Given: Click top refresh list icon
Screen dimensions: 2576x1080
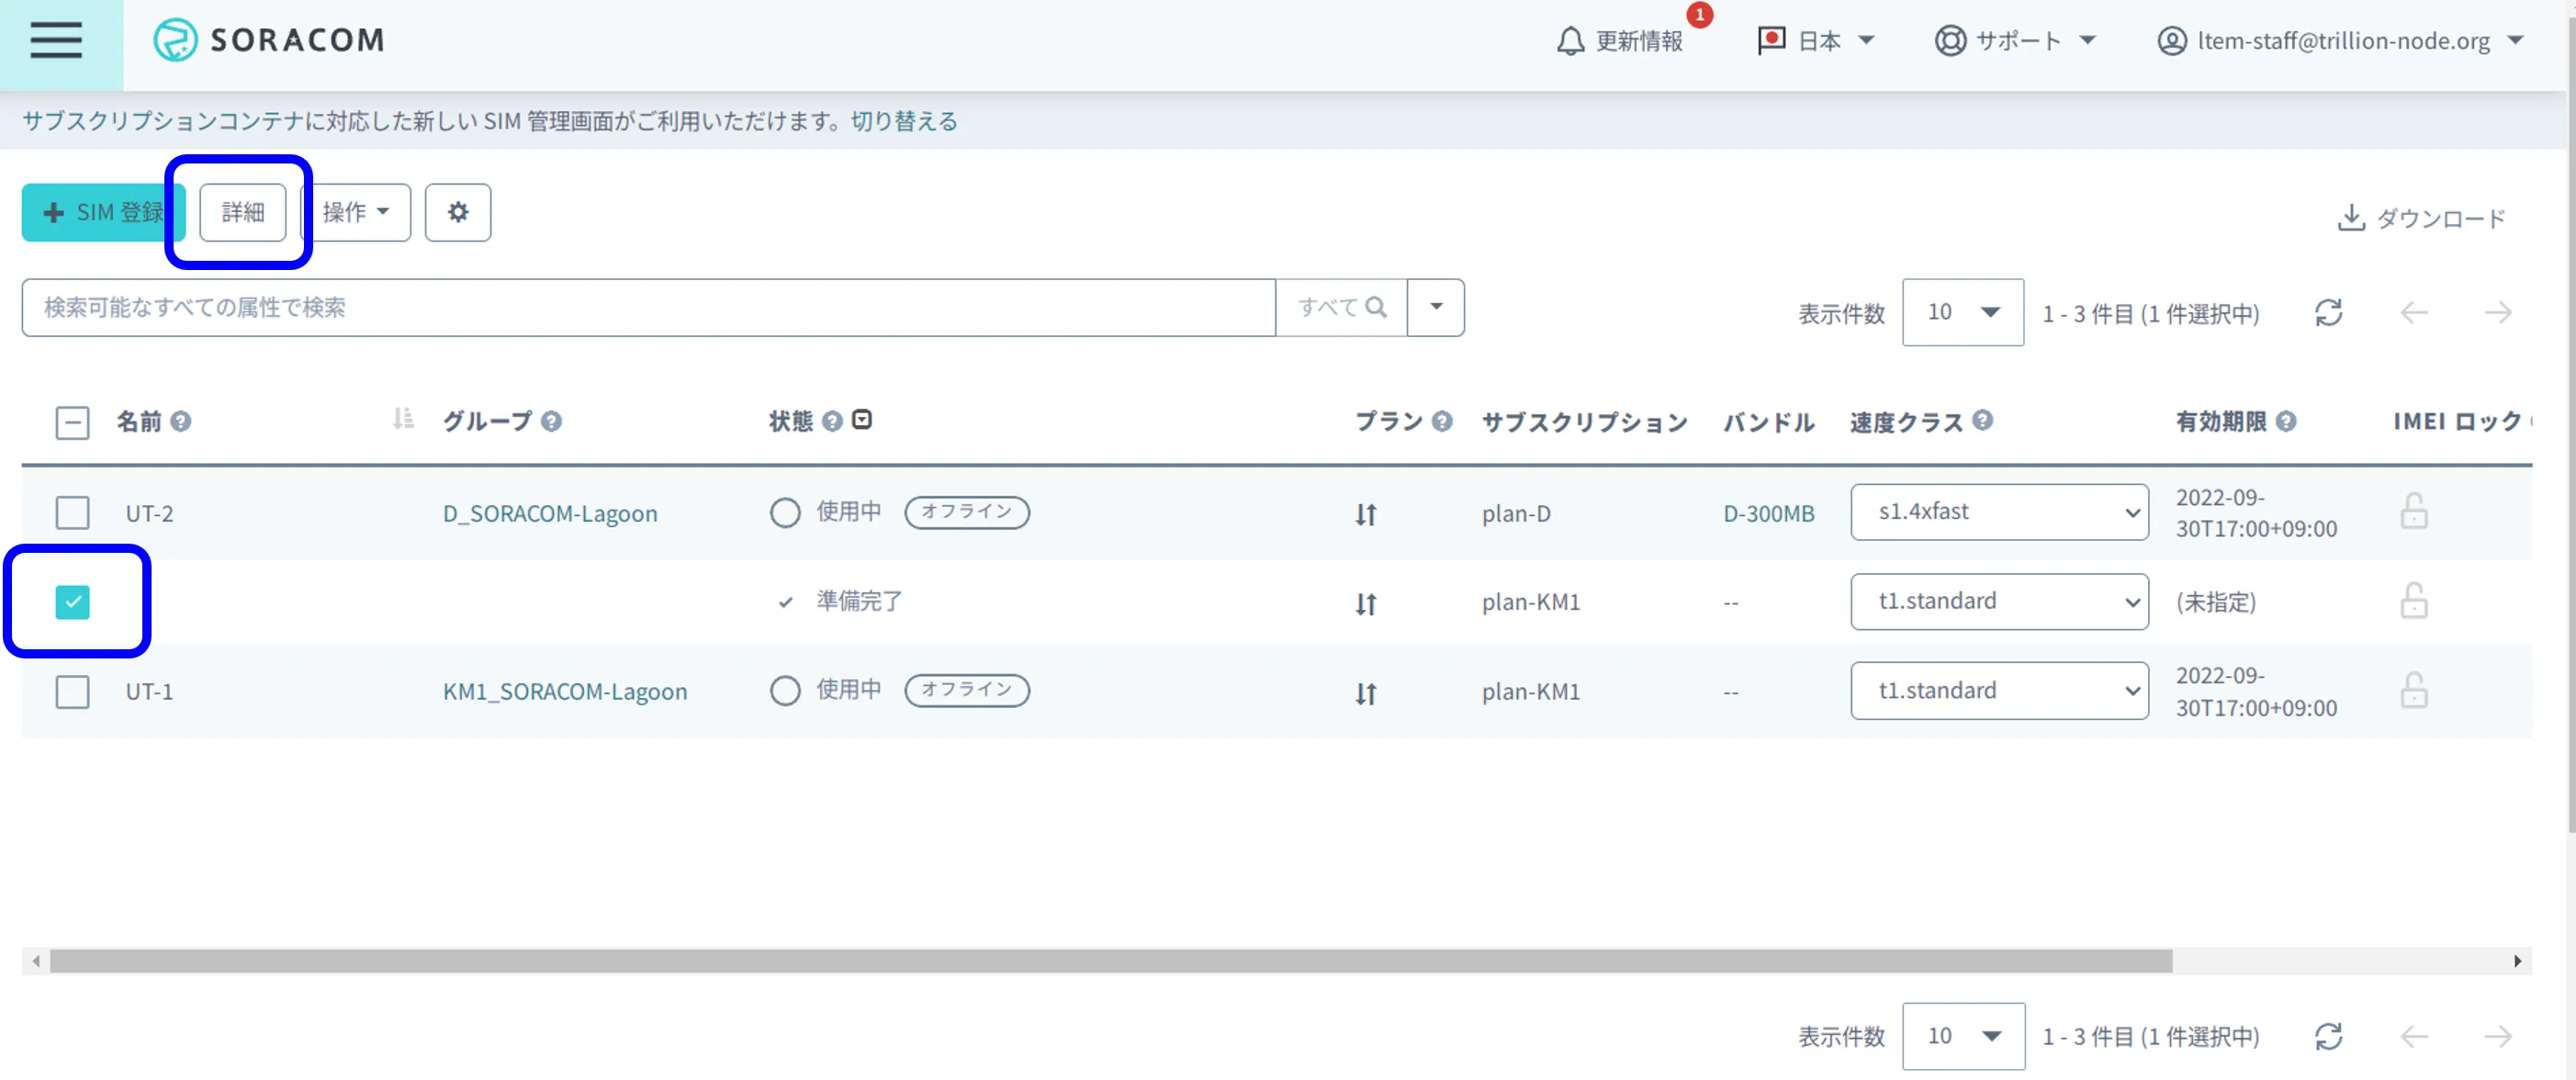Looking at the screenshot, I should 2328,313.
